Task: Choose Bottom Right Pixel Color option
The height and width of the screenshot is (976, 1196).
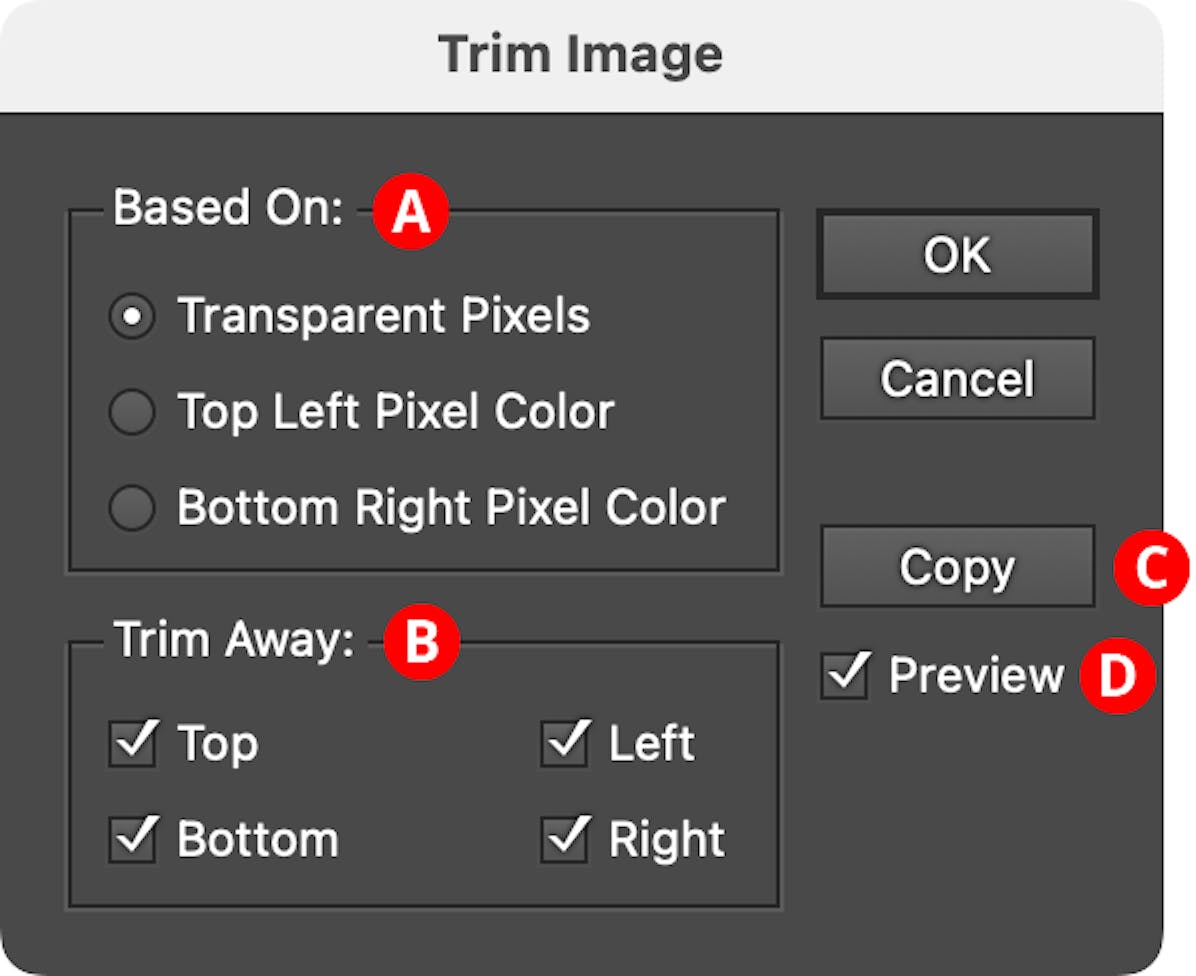Action: 132,508
